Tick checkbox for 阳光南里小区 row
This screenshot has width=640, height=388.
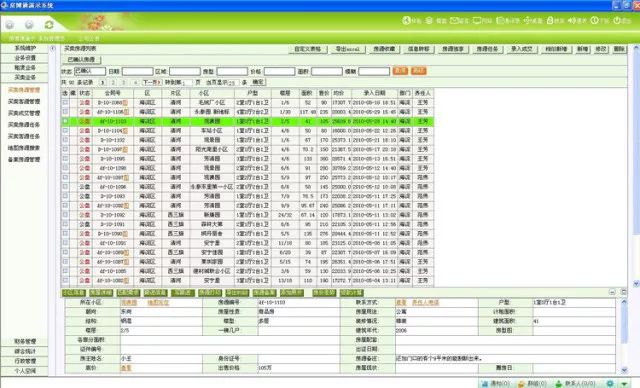[x=65, y=149]
